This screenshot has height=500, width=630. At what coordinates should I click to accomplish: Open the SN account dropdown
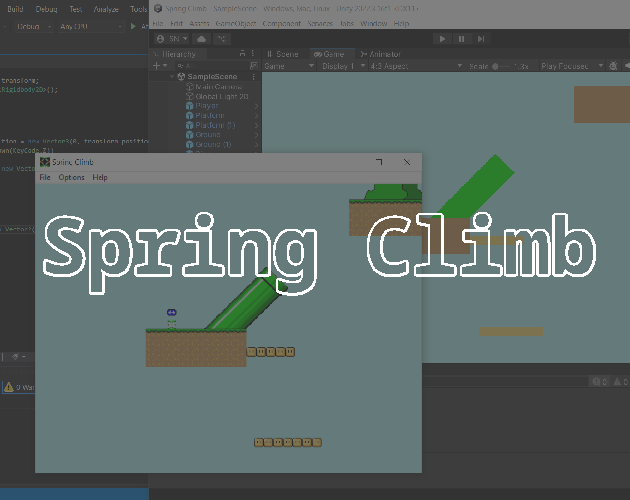coord(172,39)
